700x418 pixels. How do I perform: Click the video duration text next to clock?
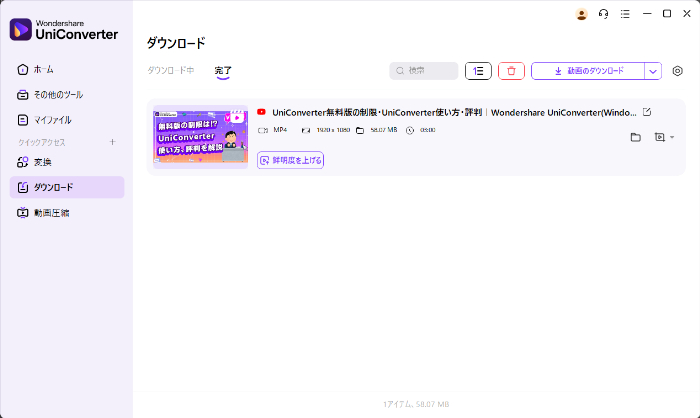tap(427, 130)
